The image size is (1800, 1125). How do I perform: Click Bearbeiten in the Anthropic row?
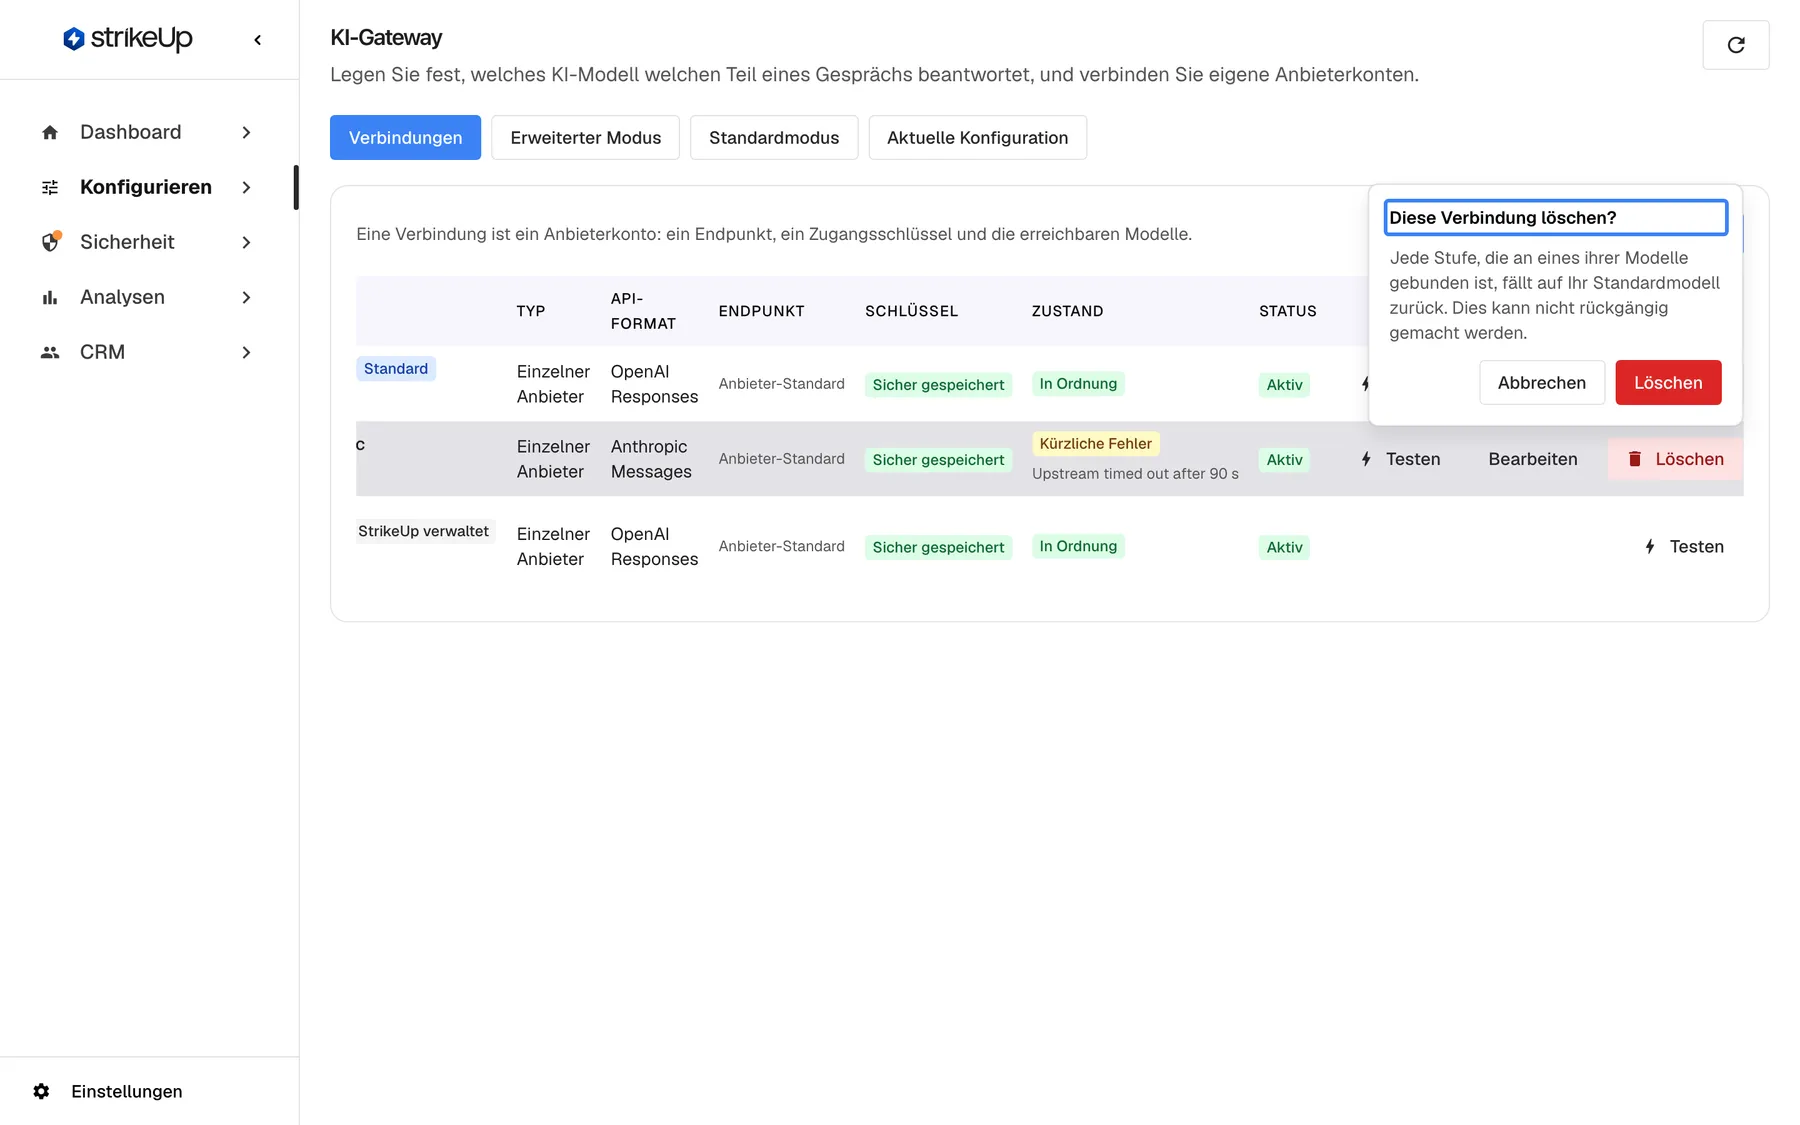[1532, 459]
